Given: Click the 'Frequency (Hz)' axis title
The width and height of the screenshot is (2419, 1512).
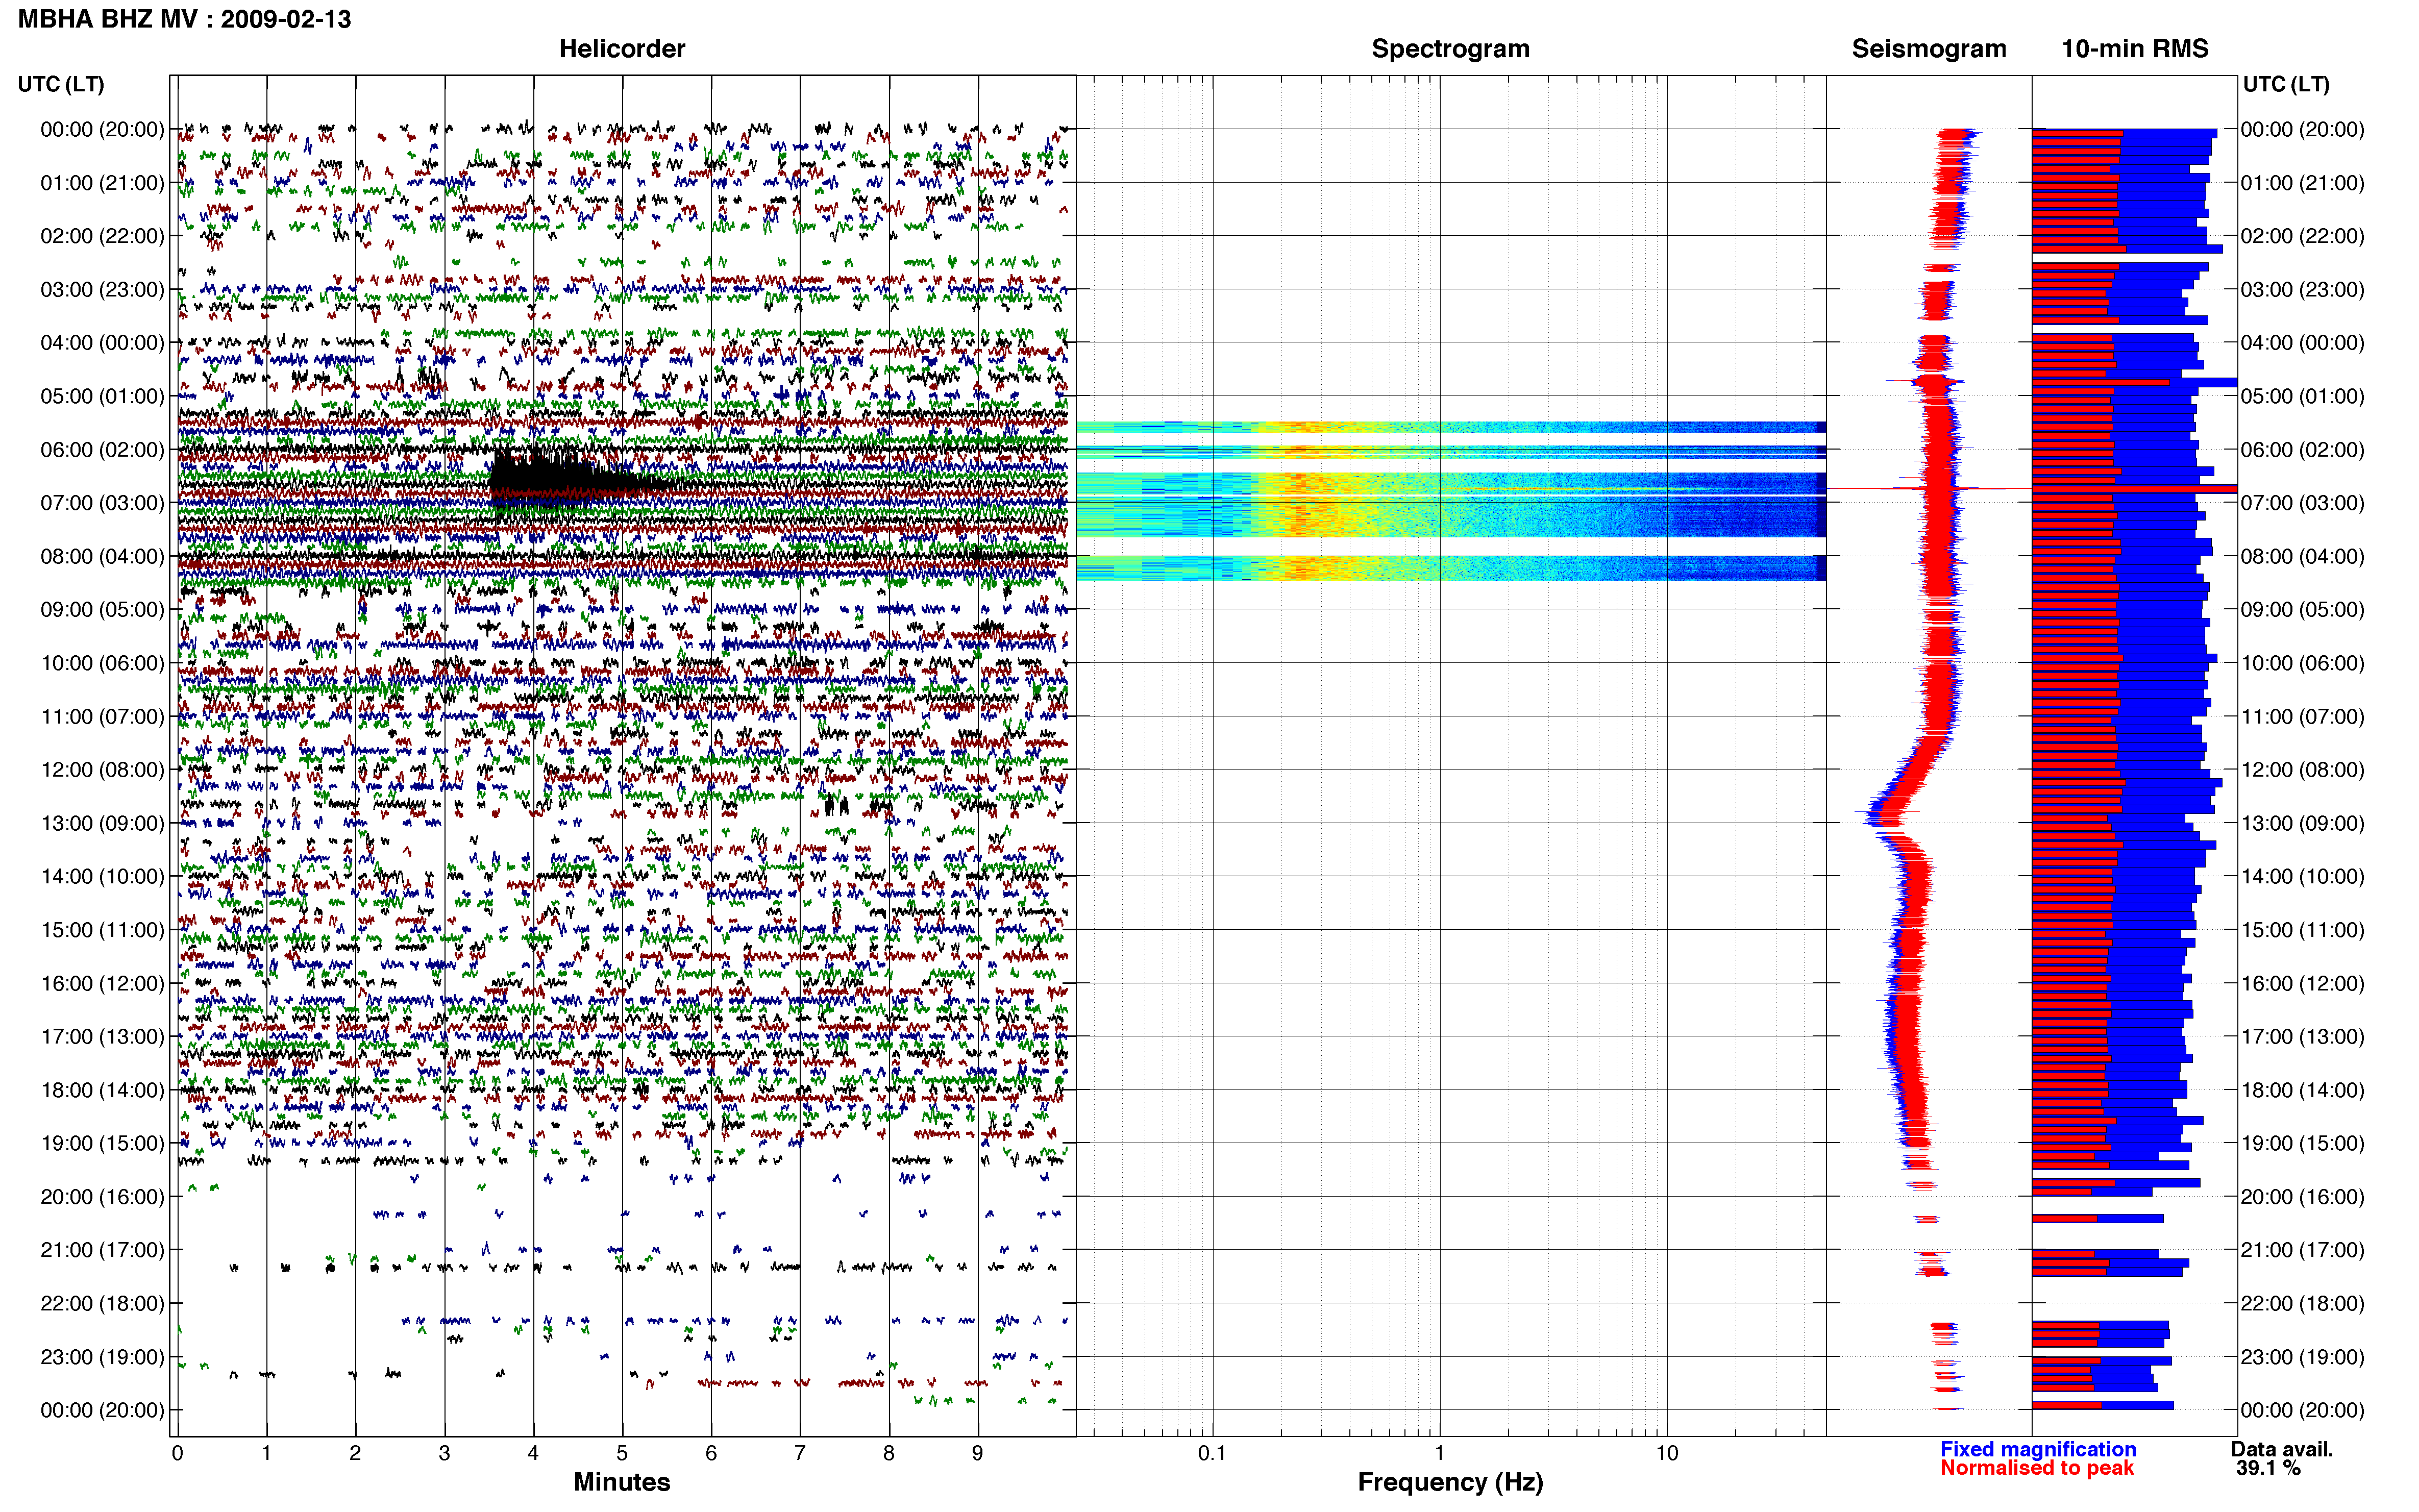Looking at the screenshot, I should pos(1450,1482).
